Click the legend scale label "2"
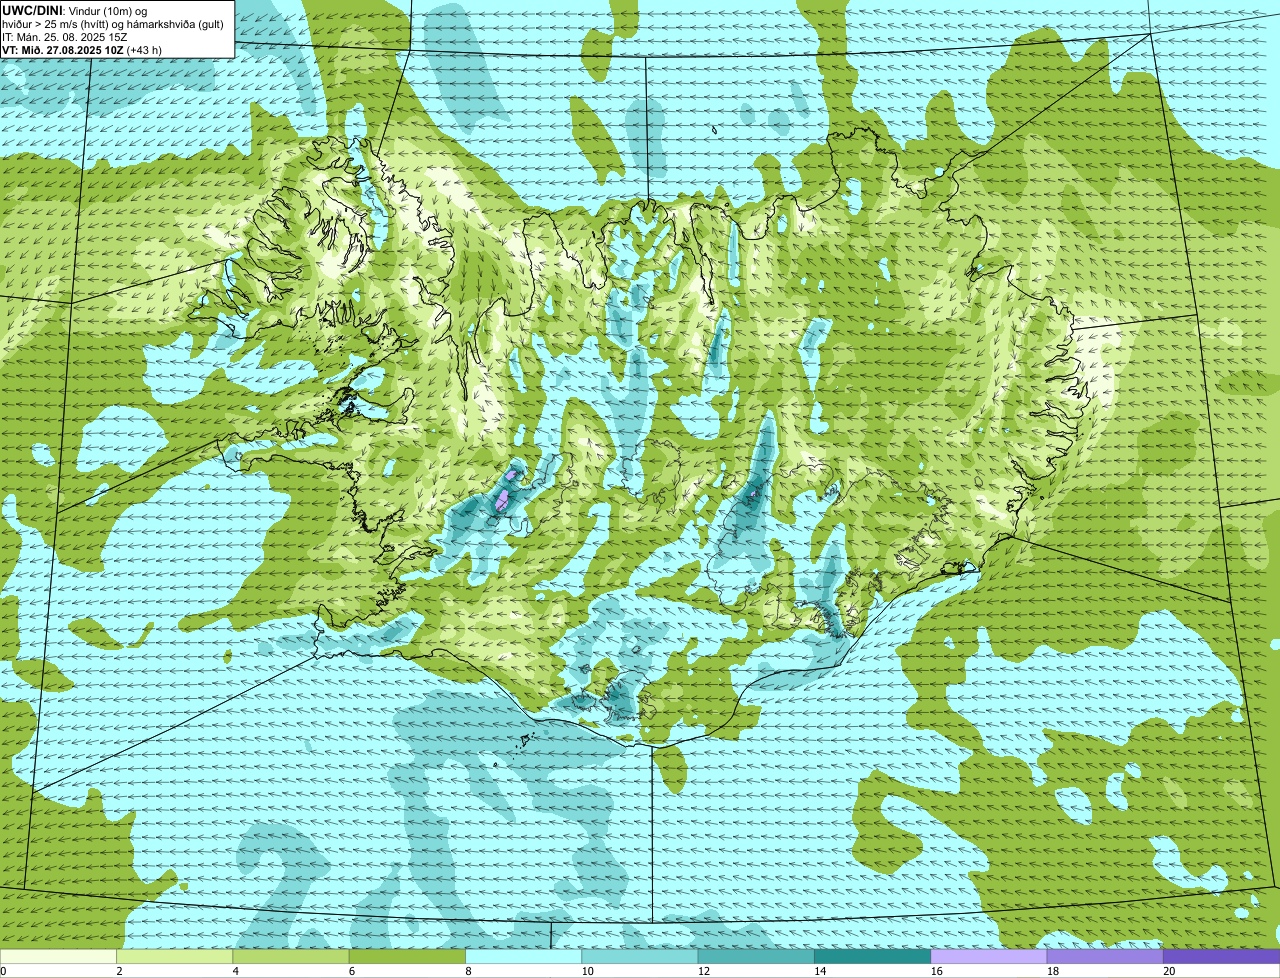1280x978 pixels. click(x=119, y=971)
